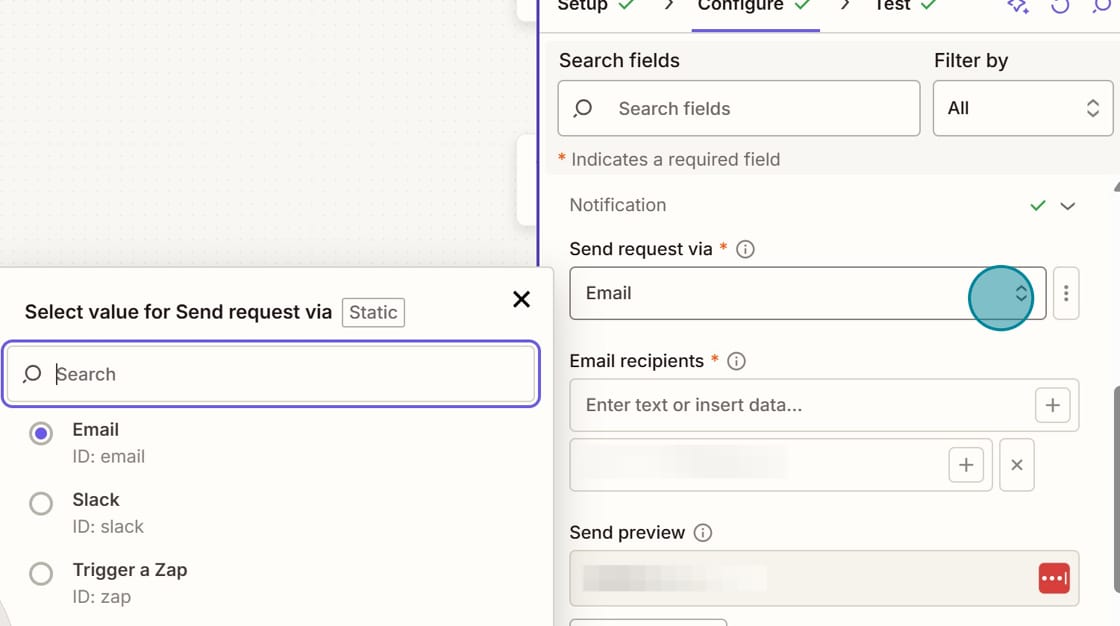The height and width of the screenshot is (626, 1120).
Task: Select the Email radio option
Action: pos(41,433)
